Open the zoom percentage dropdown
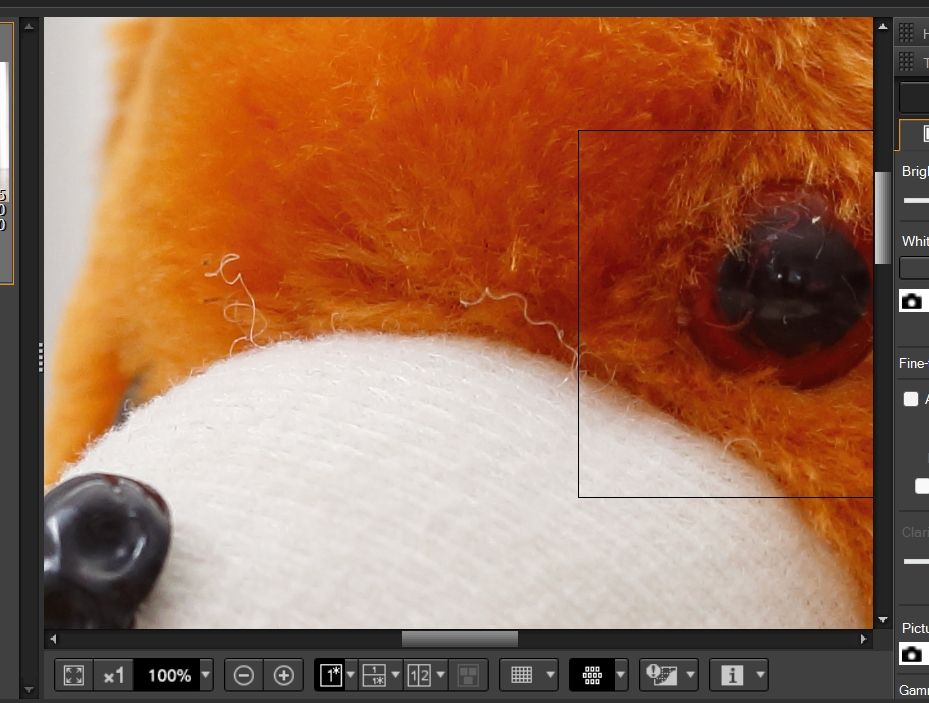 206,675
